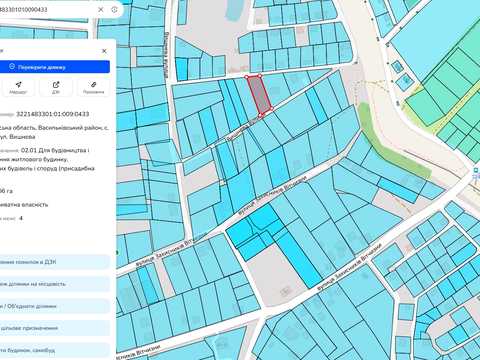Open the Об'єднати ділянки action row
This screenshot has width=480, height=360.
click(55, 306)
